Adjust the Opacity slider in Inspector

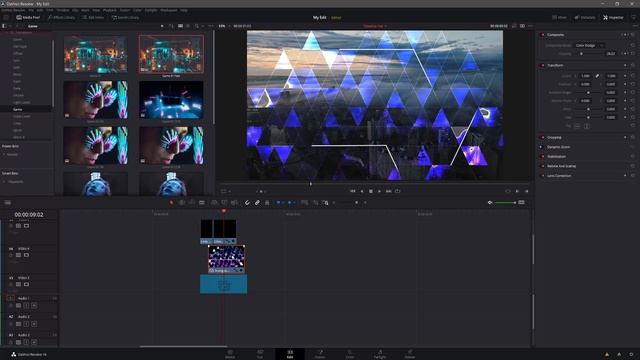[x=588, y=54]
